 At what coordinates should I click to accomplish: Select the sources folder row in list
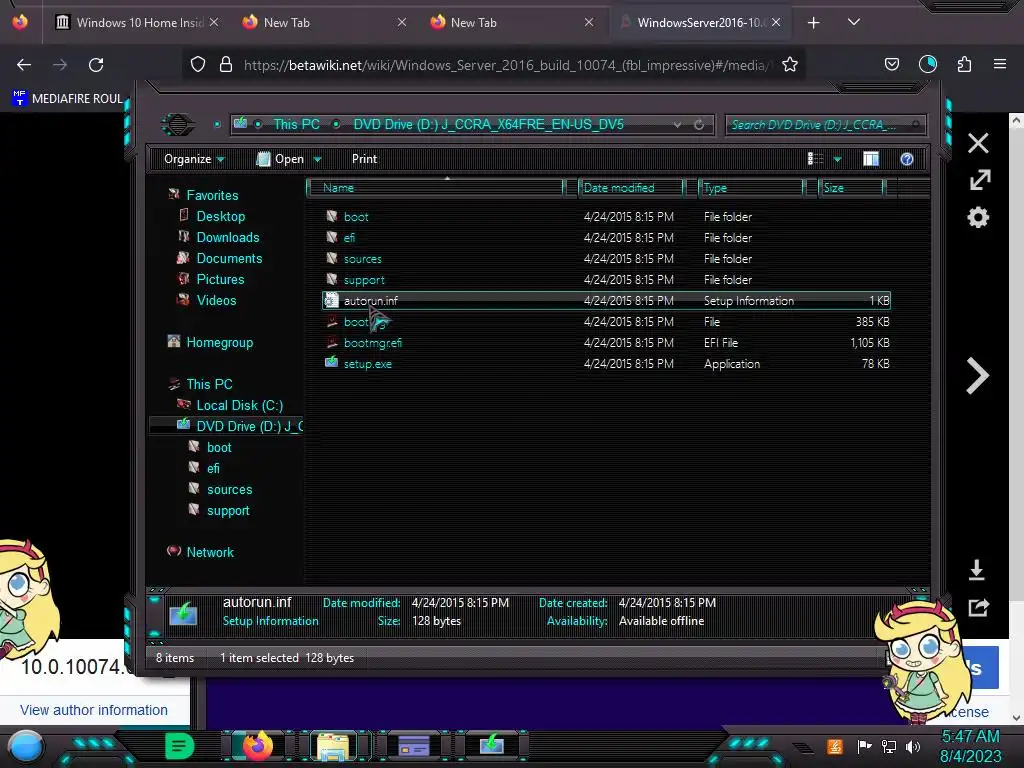point(607,259)
